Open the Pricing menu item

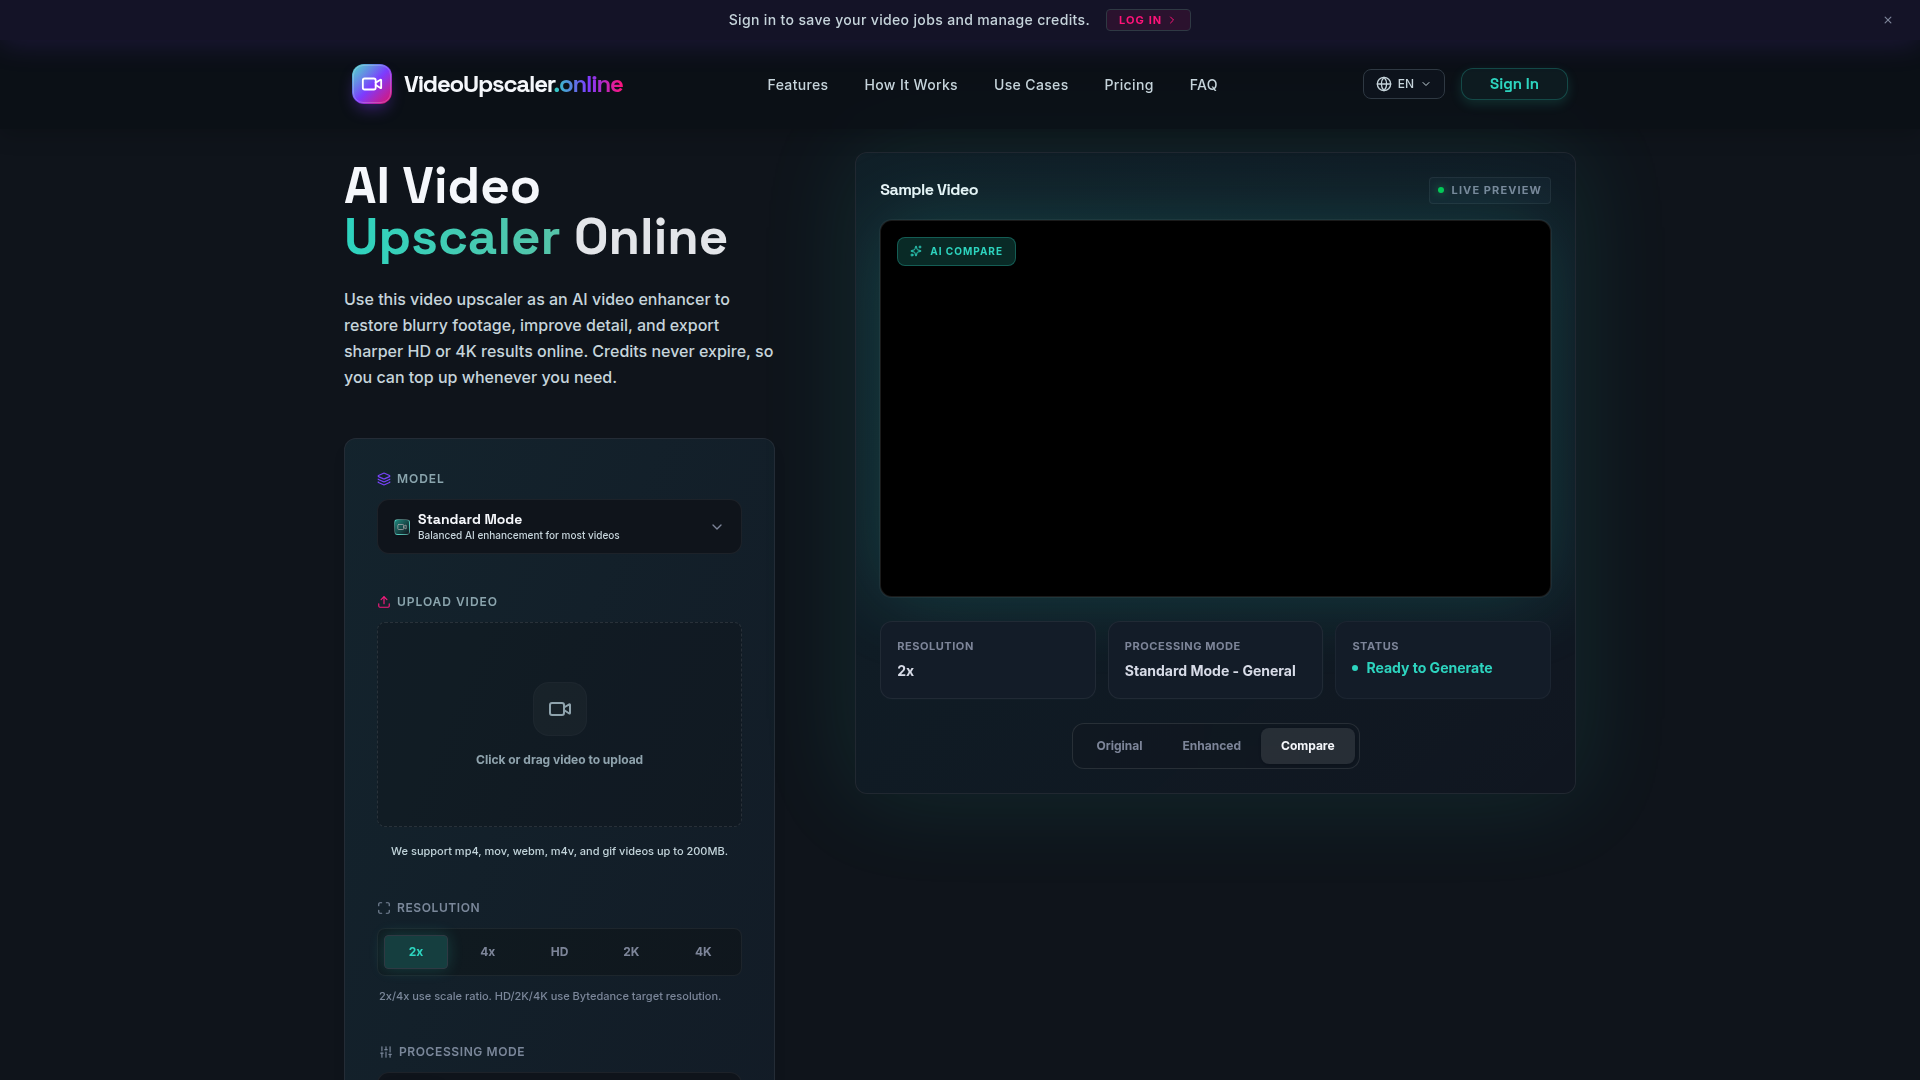click(x=1128, y=85)
